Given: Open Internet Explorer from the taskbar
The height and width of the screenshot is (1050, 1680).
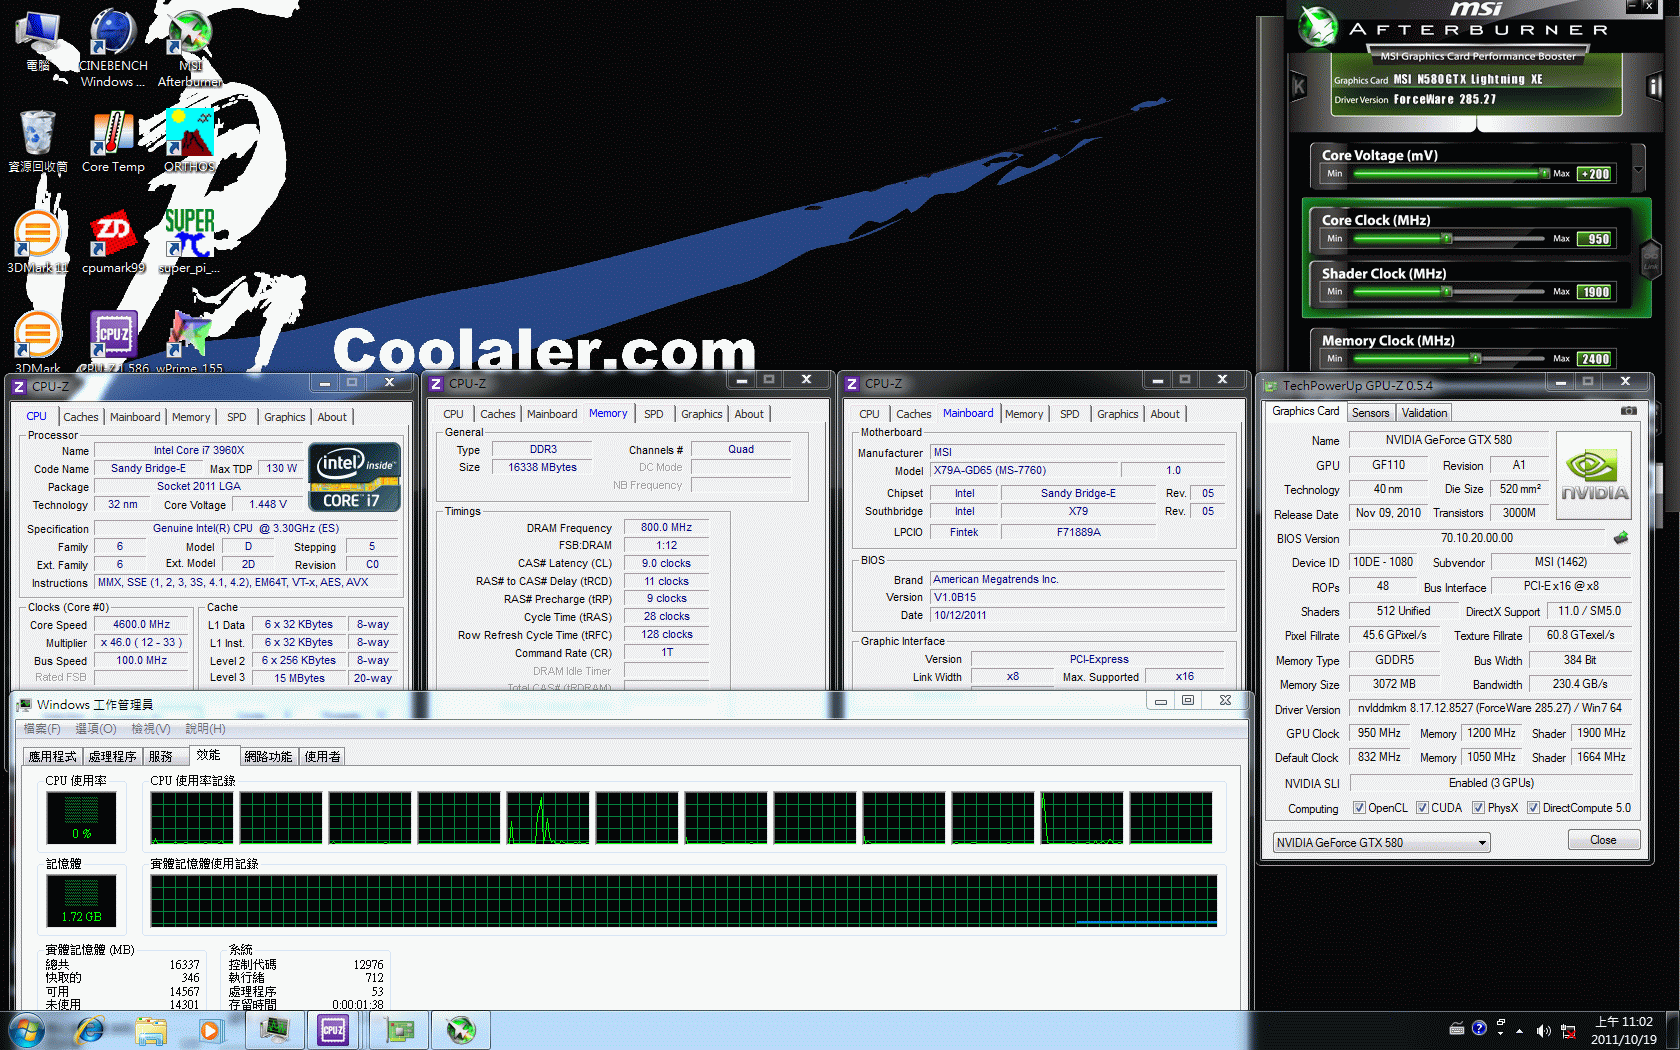Looking at the screenshot, I should click(90, 1030).
